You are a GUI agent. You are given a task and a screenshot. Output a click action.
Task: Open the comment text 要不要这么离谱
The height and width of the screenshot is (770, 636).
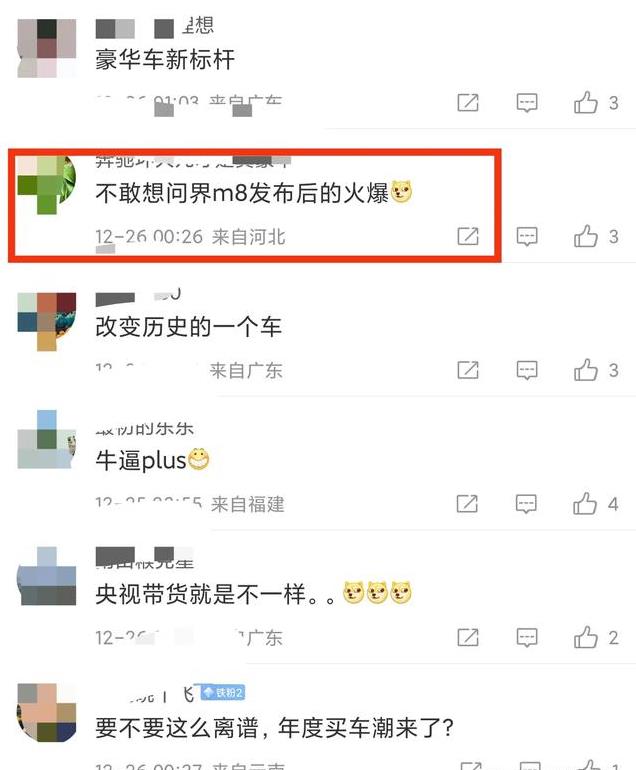274,727
